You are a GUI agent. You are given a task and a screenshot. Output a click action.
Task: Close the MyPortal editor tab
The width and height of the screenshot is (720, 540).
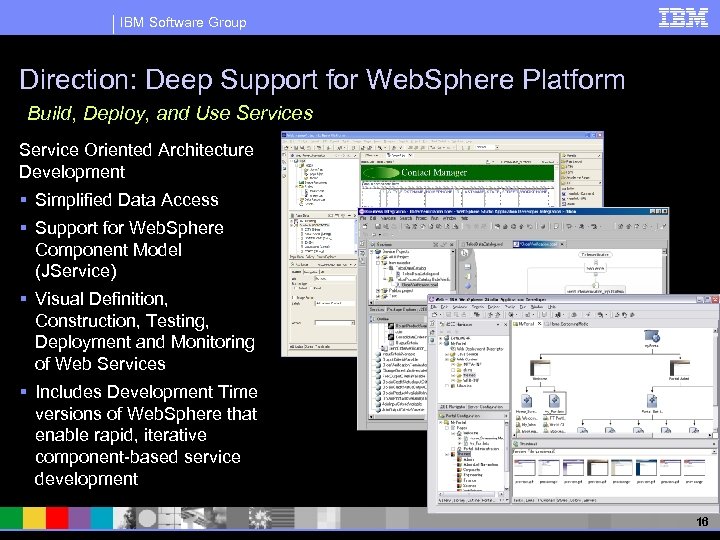pos(539,324)
